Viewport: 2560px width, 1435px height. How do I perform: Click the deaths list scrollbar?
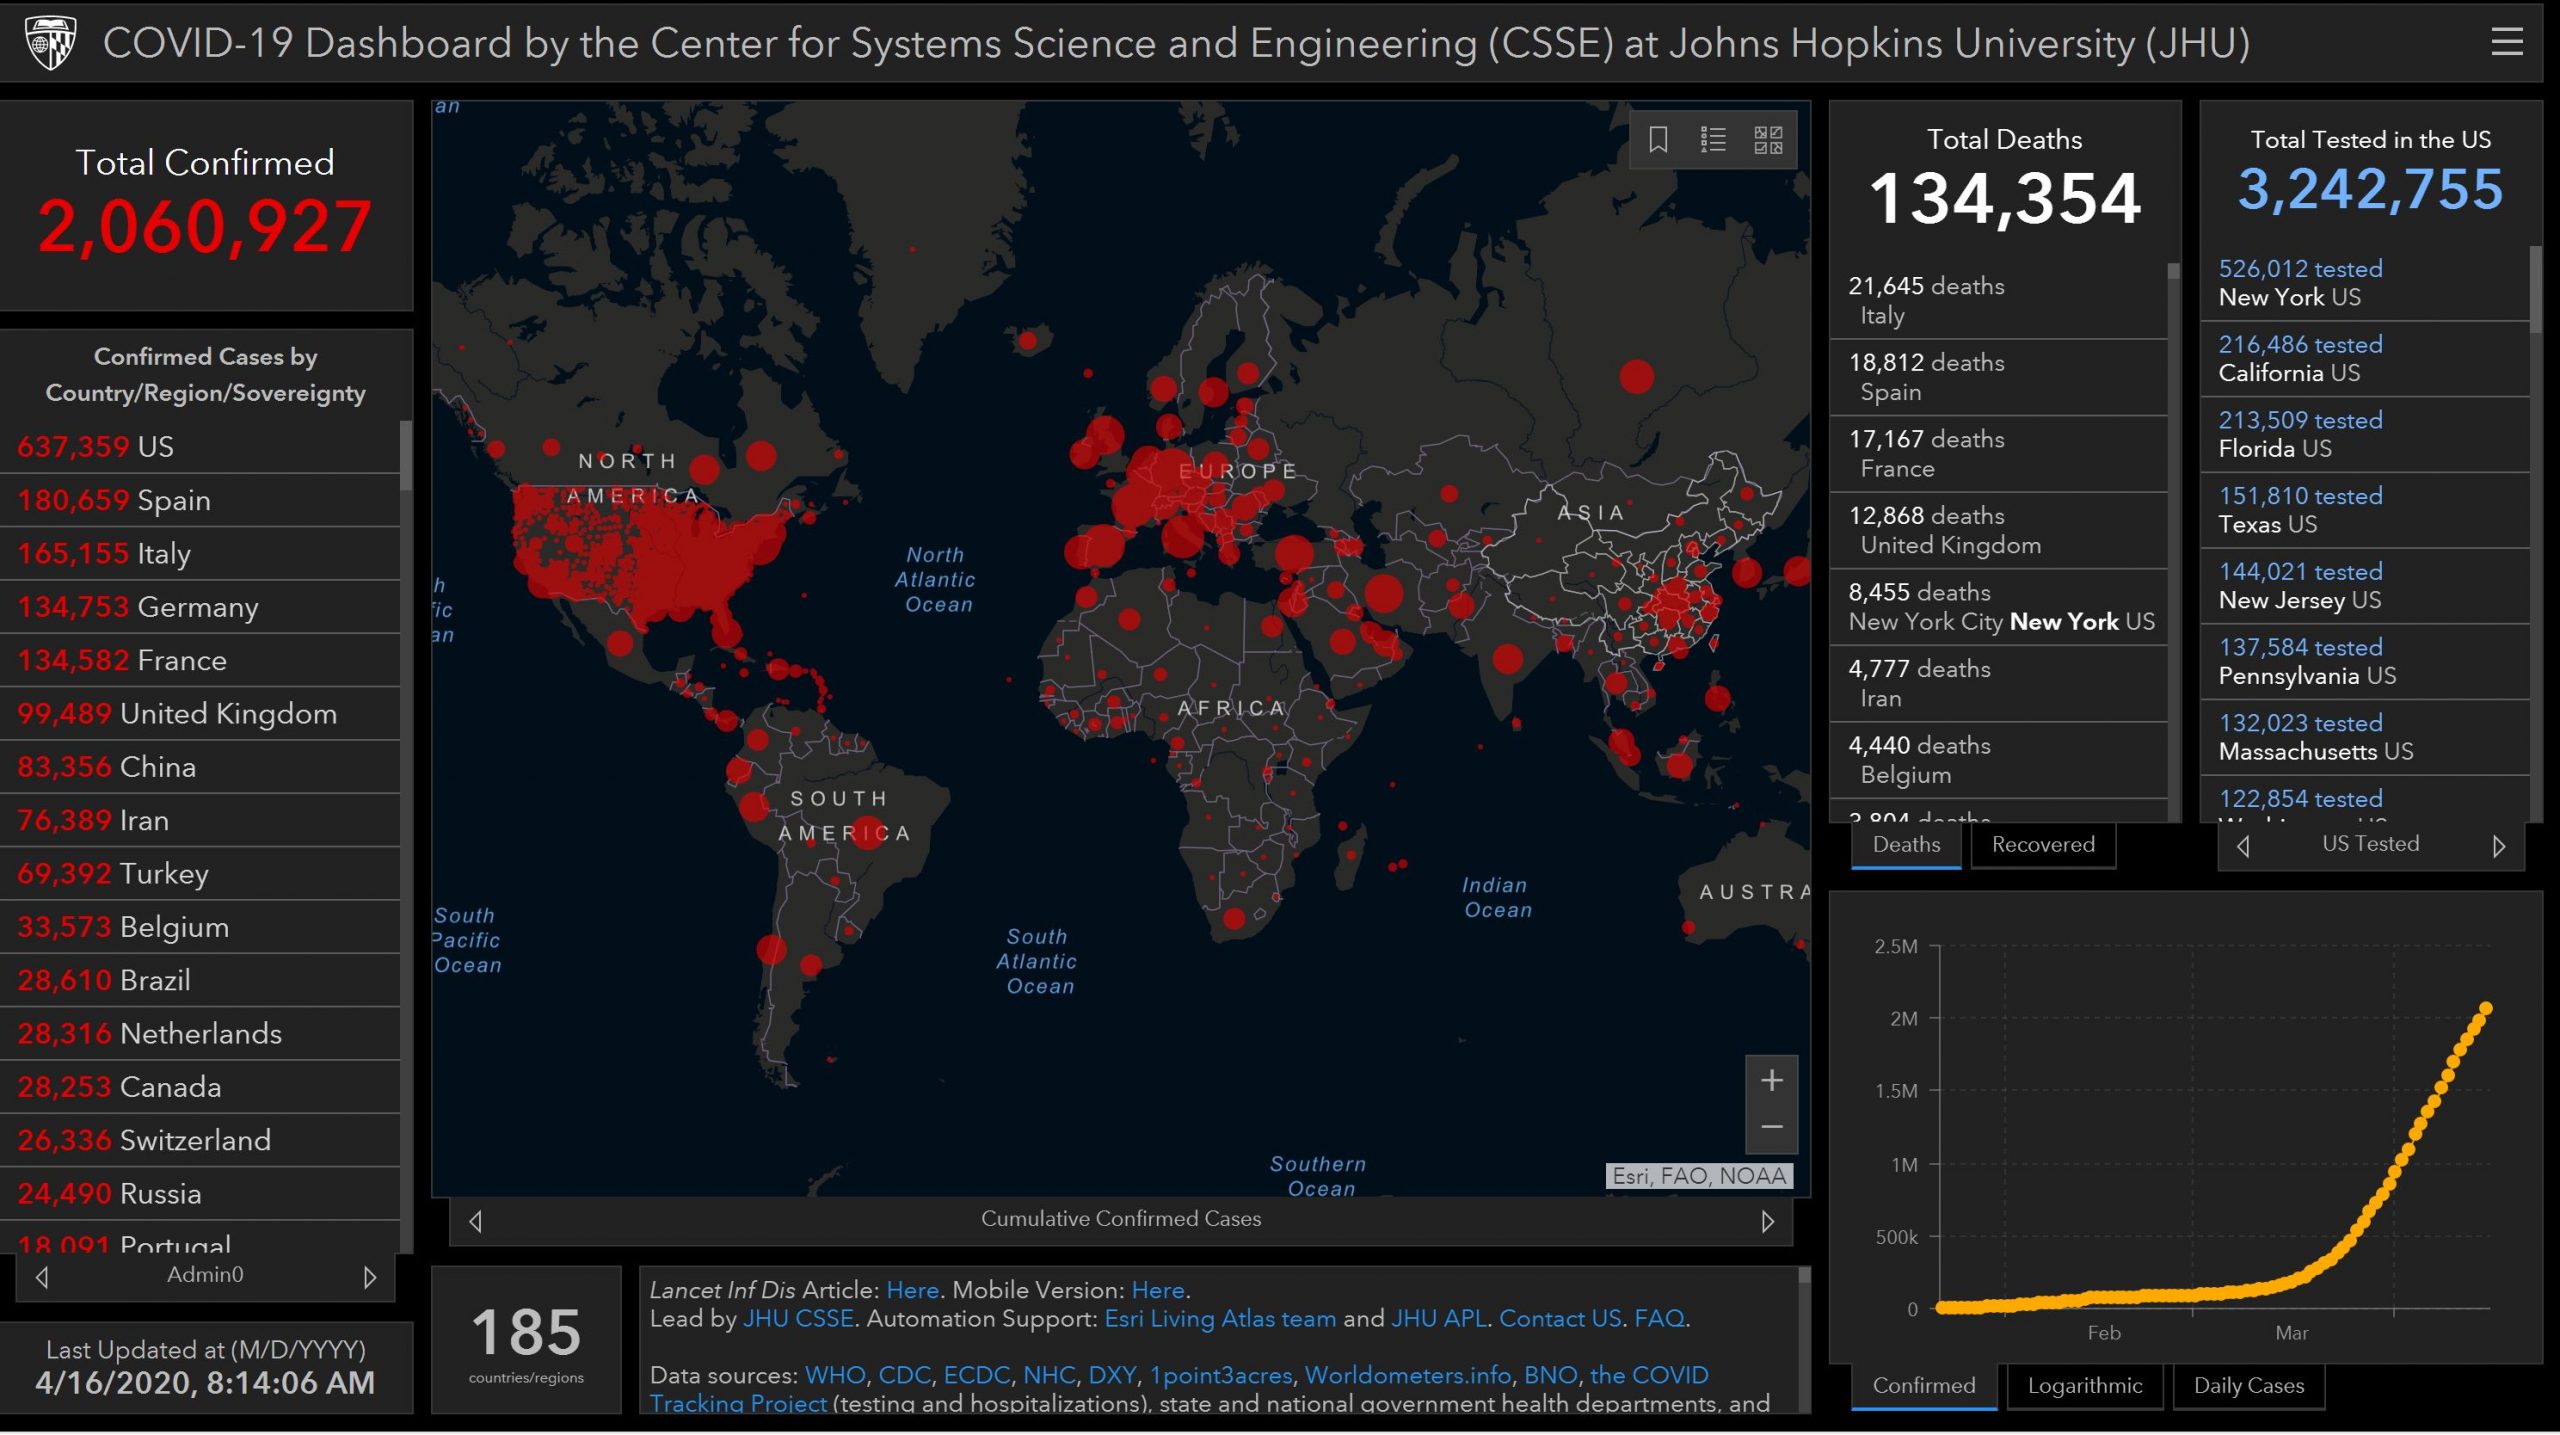[2172, 540]
